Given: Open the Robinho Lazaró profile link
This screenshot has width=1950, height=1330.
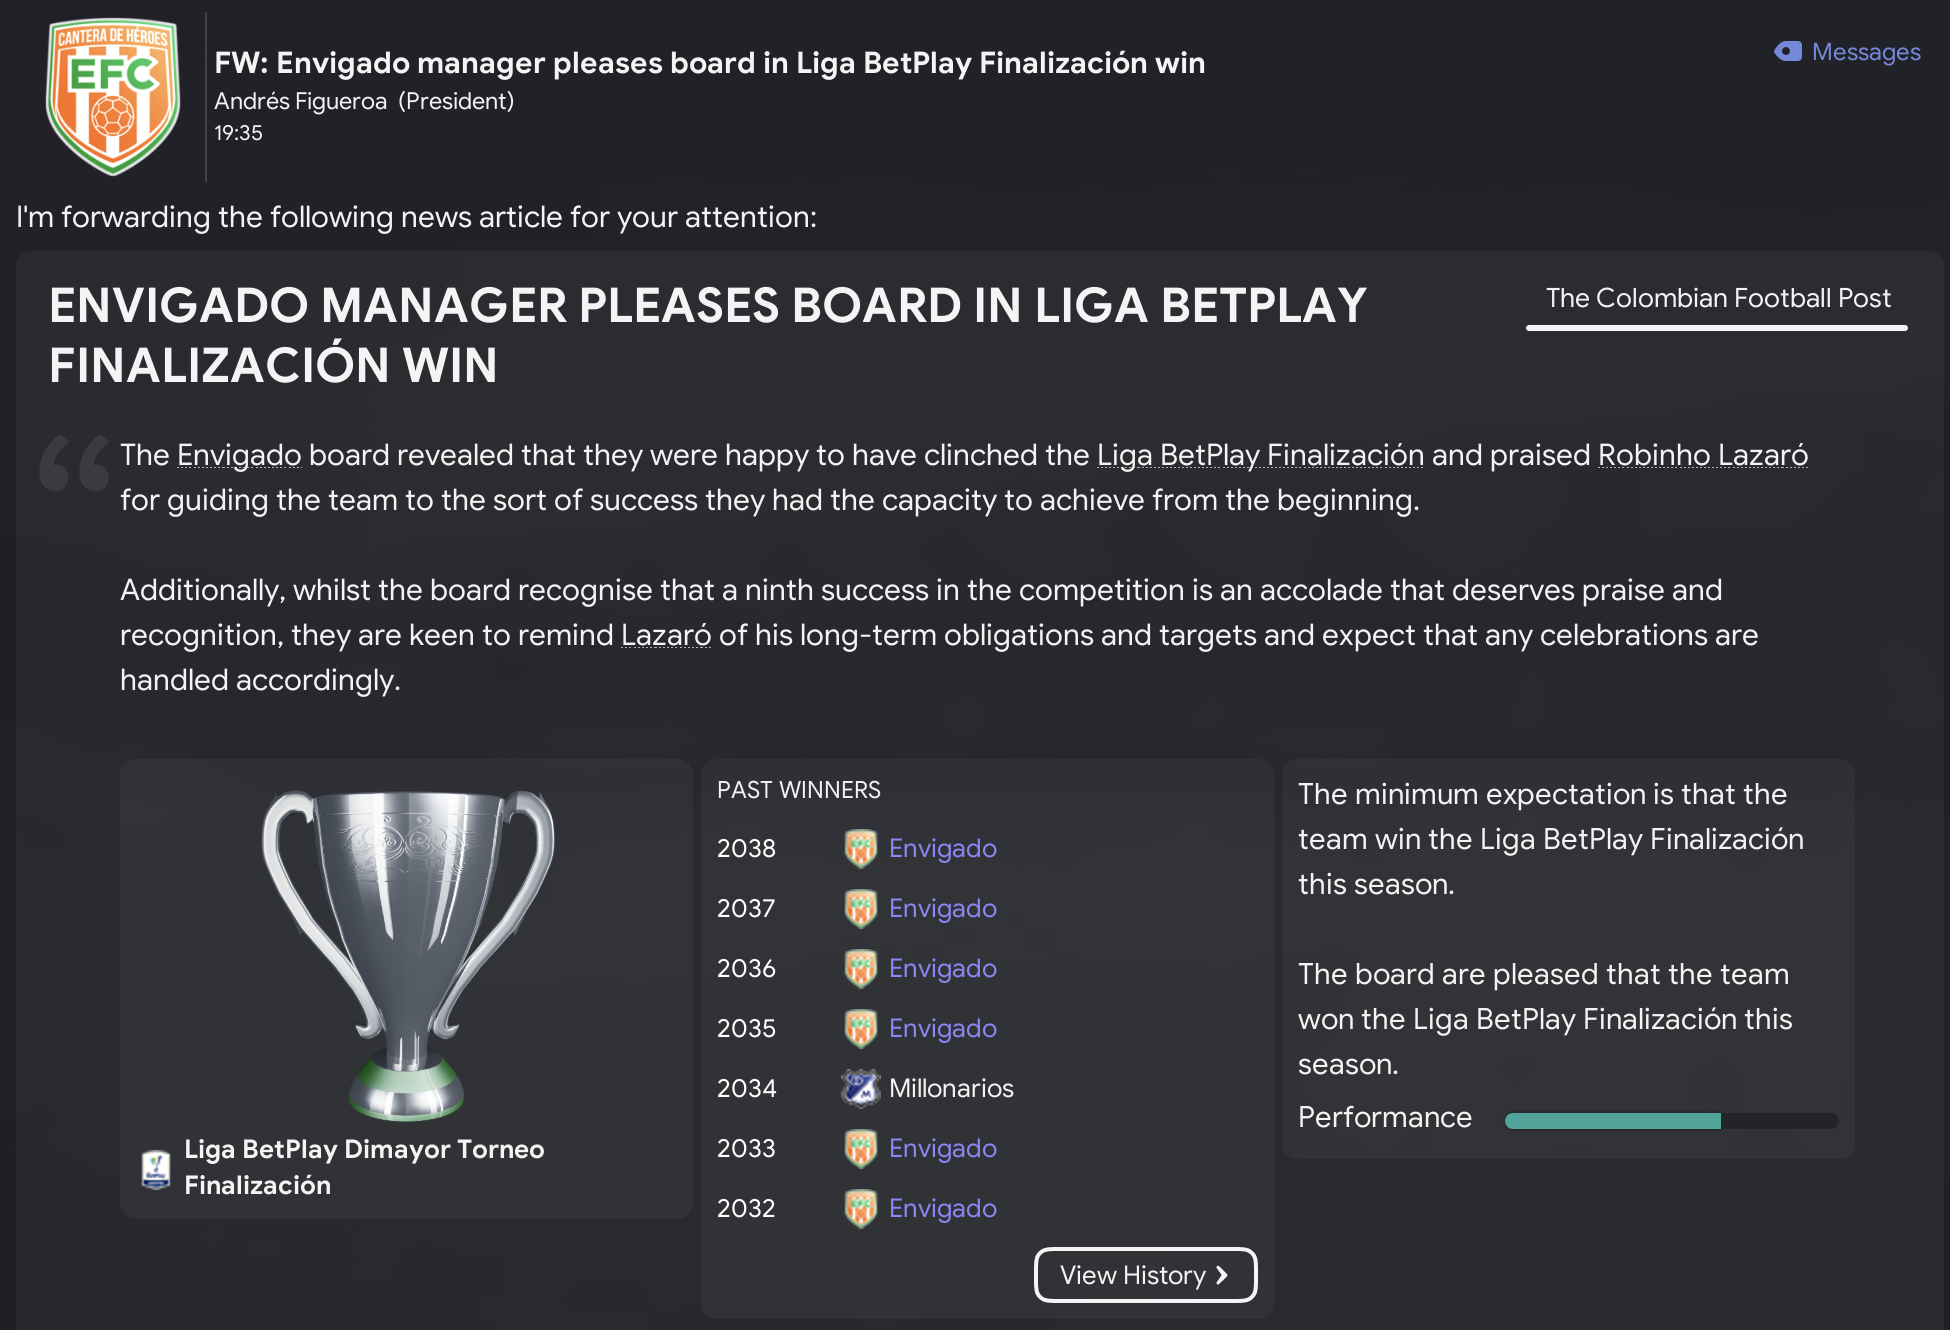Looking at the screenshot, I should [1702, 455].
